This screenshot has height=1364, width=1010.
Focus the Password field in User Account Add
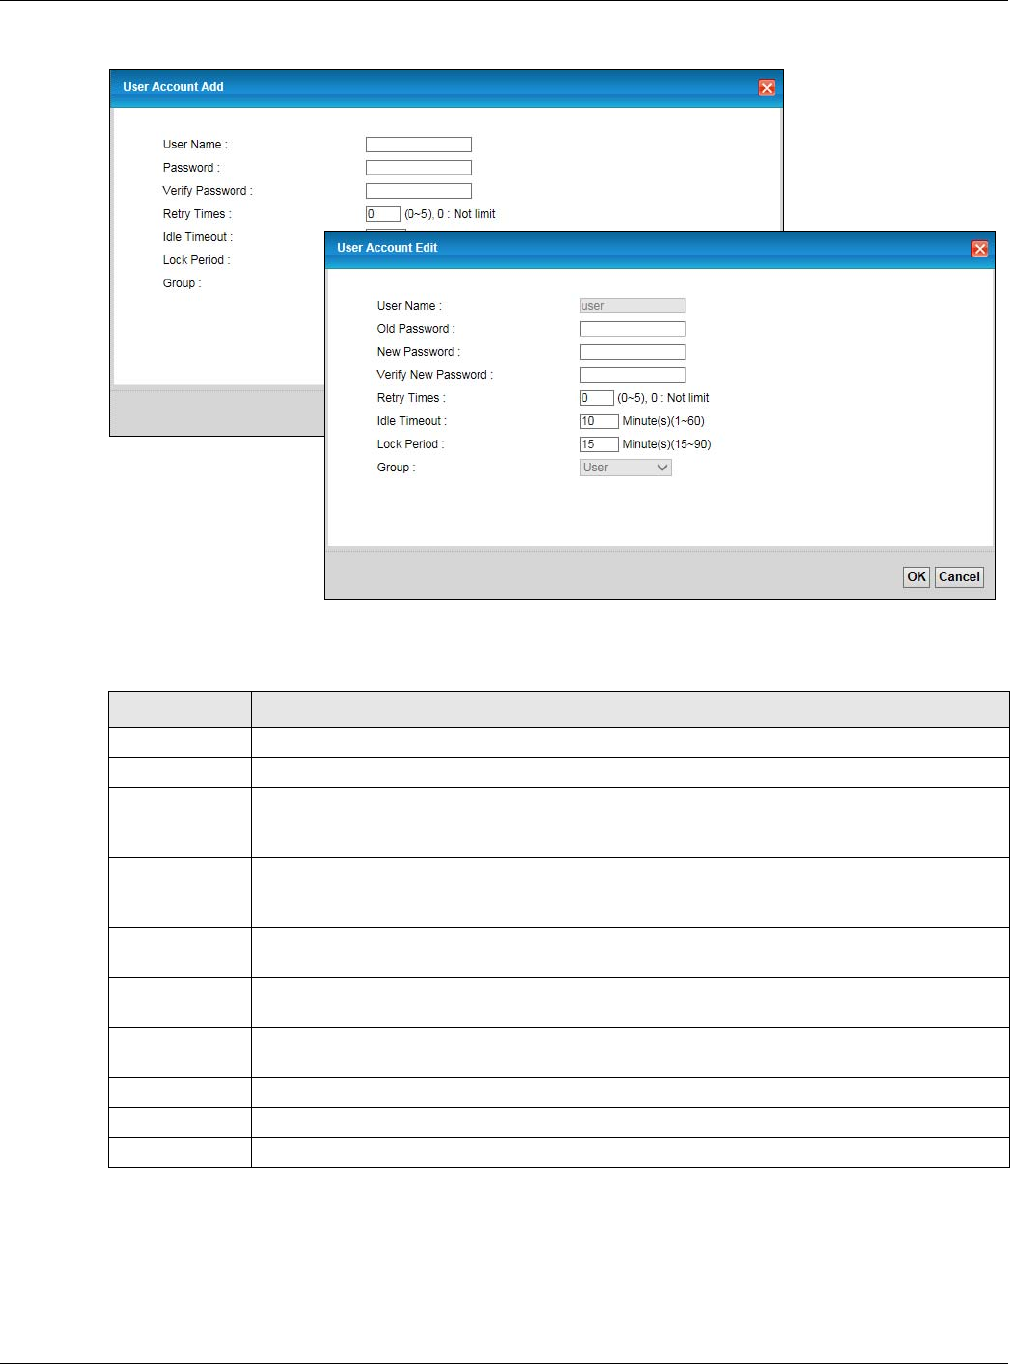coord(419,168)
